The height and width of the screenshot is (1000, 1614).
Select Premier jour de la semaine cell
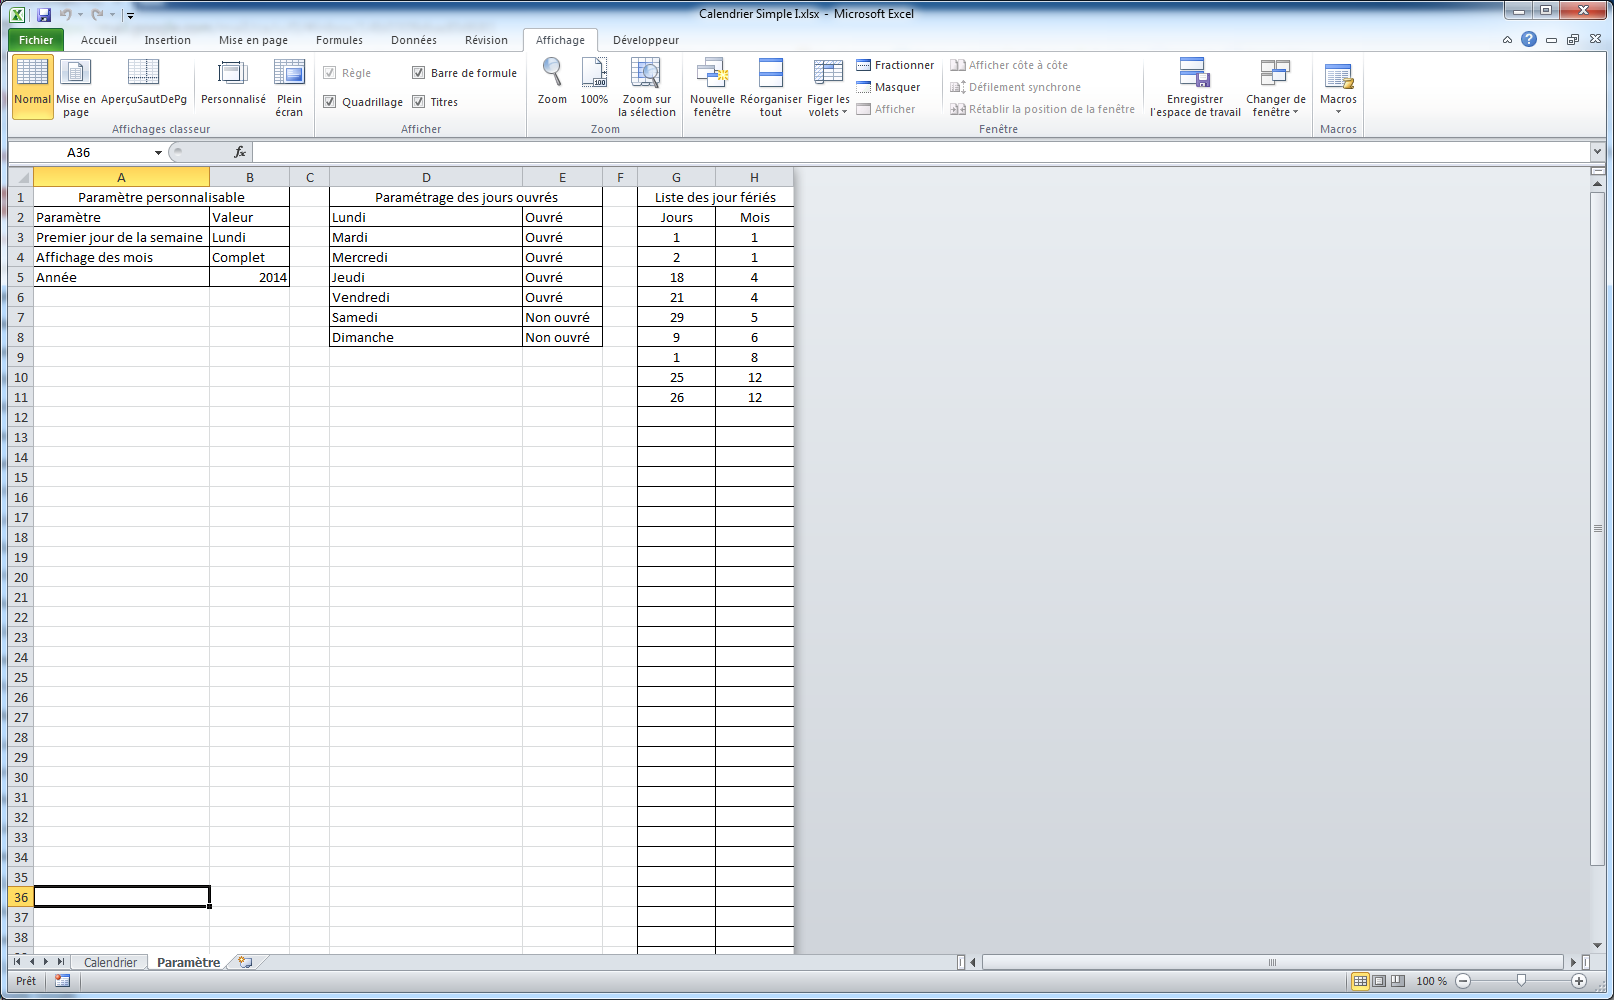click(x=121, y=237)
